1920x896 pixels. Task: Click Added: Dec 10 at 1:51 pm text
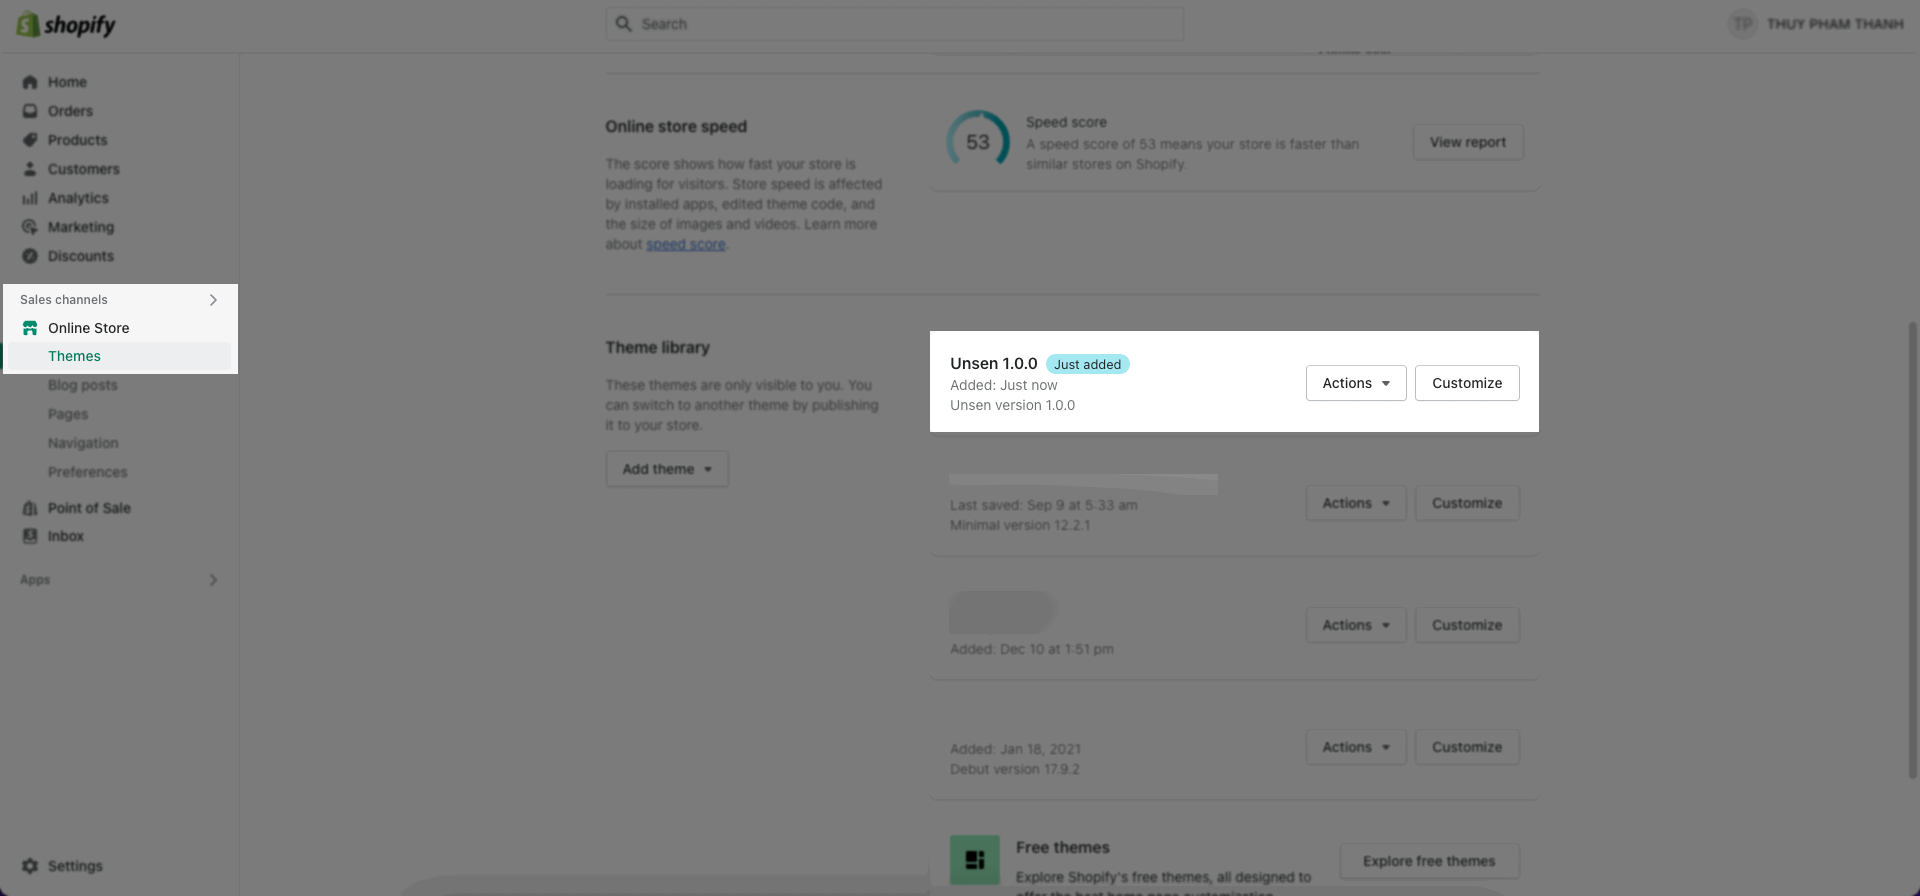point(1031,649)
